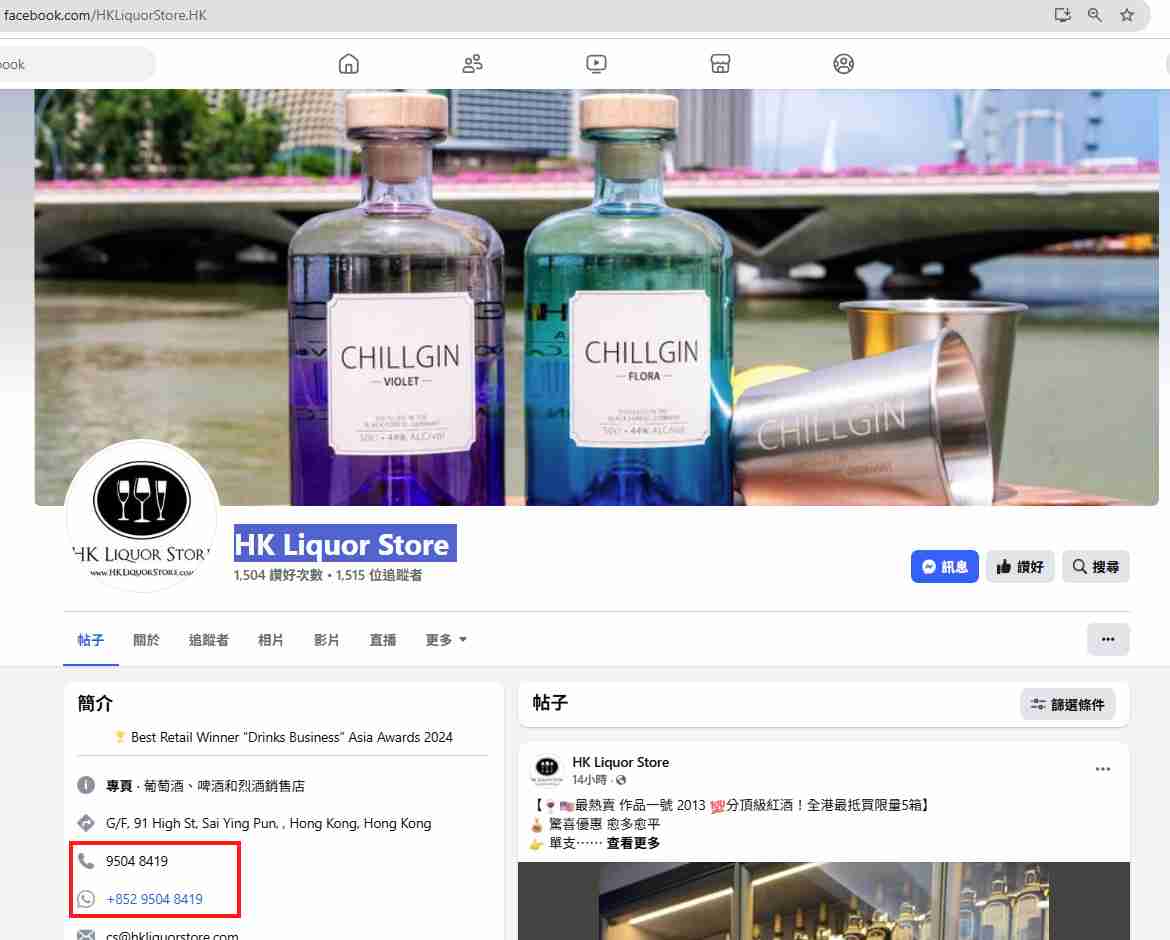Screen dimensions: 1170x940
Task: Click the browser address bar URL
Action: (104, 15)
